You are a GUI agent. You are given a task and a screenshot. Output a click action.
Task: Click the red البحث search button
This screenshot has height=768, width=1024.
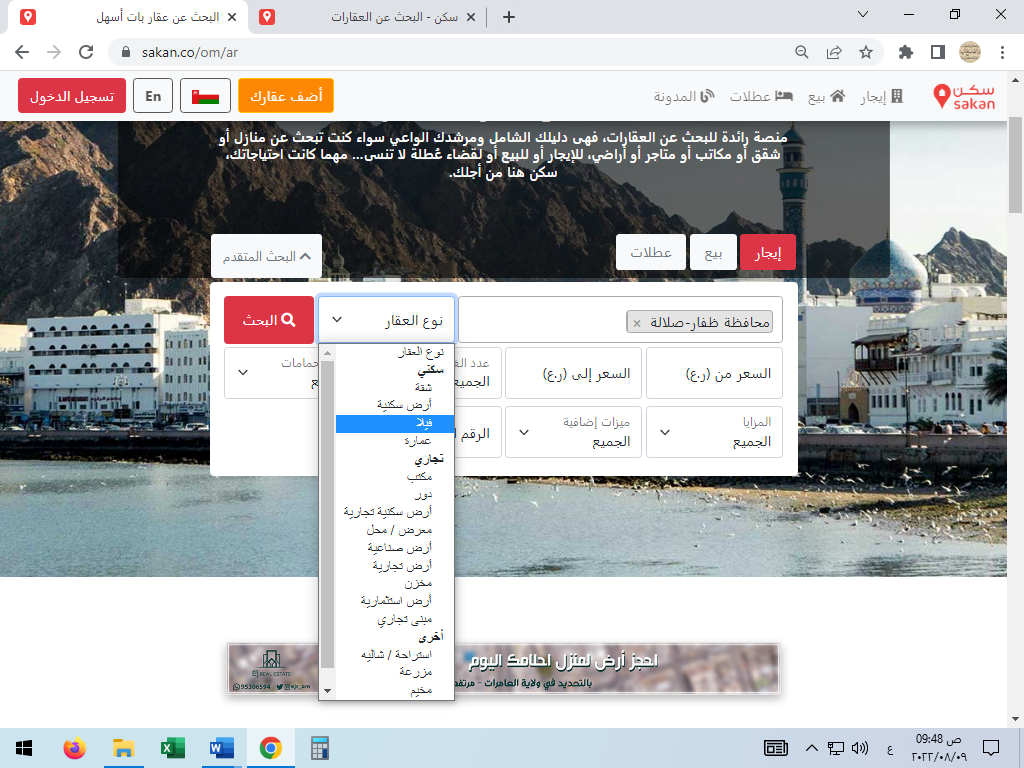click(269, 320)
